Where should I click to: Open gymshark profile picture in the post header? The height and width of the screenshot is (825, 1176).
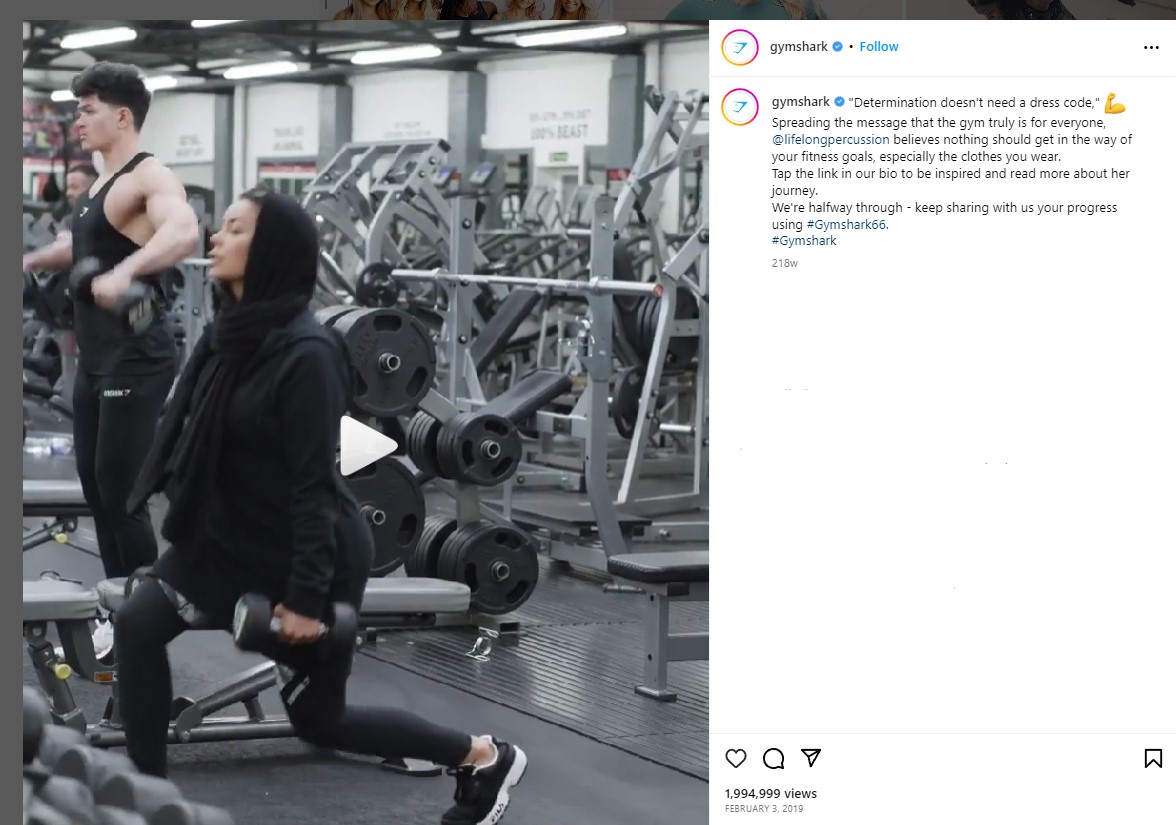(x=740, y=47)
